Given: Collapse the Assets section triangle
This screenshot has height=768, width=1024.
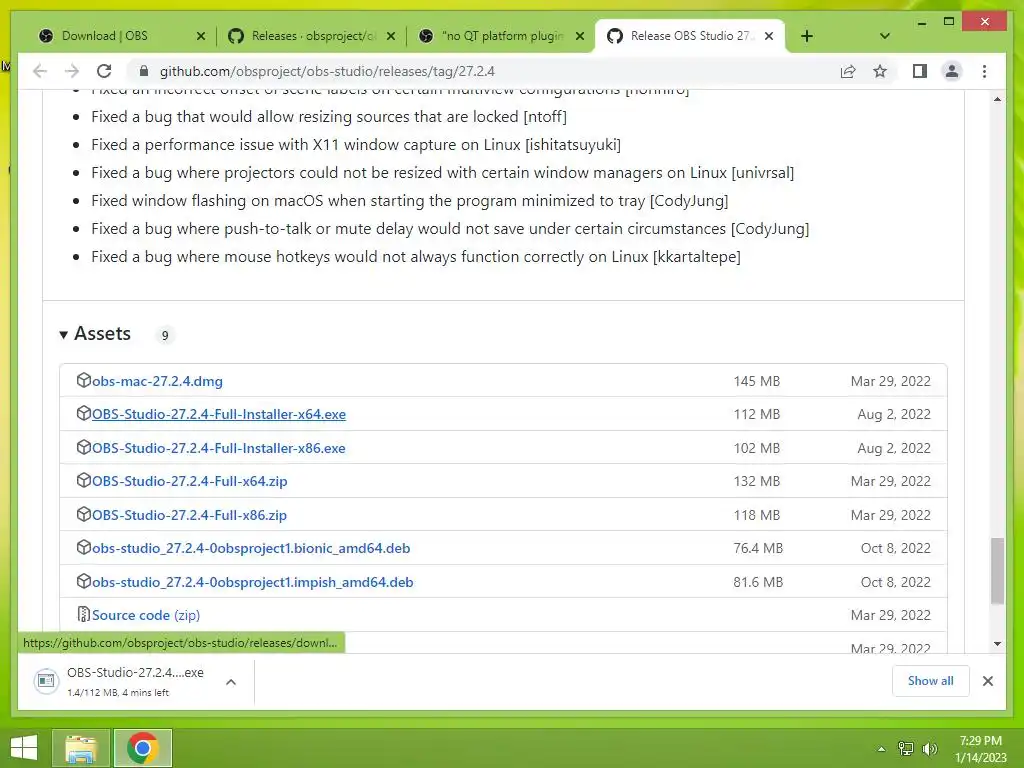Looking at the screenshot, I should pyautogui.click(x=63, y=335).
